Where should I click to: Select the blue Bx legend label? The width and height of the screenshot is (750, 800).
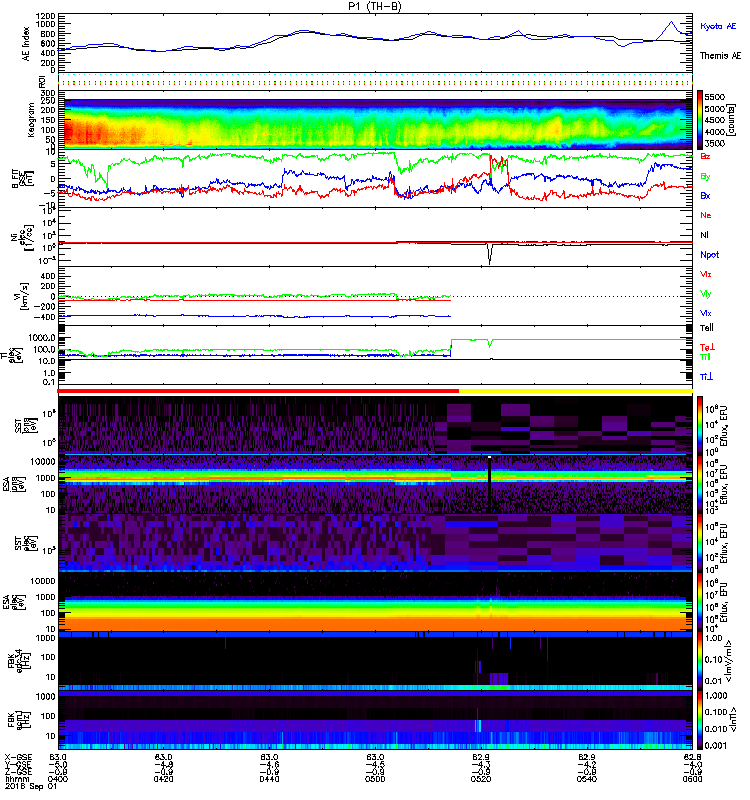[x=705, y=196]
